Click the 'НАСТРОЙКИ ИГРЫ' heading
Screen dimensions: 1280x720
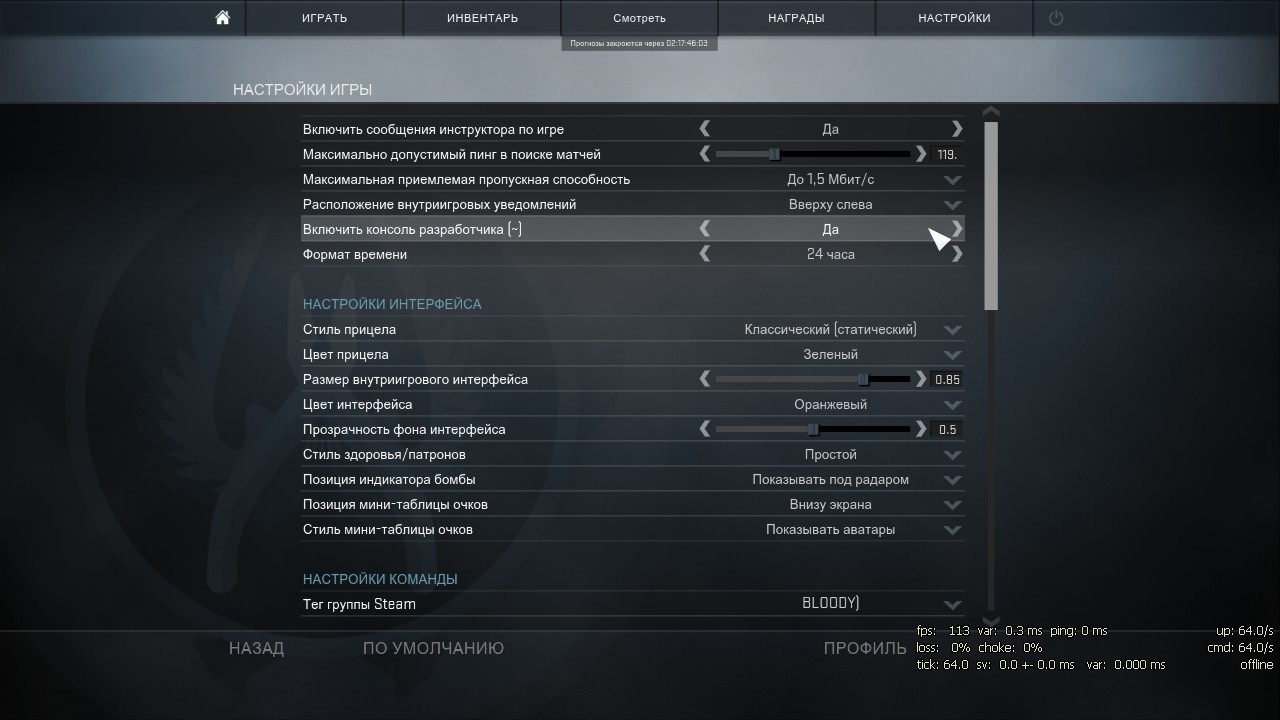302,90
